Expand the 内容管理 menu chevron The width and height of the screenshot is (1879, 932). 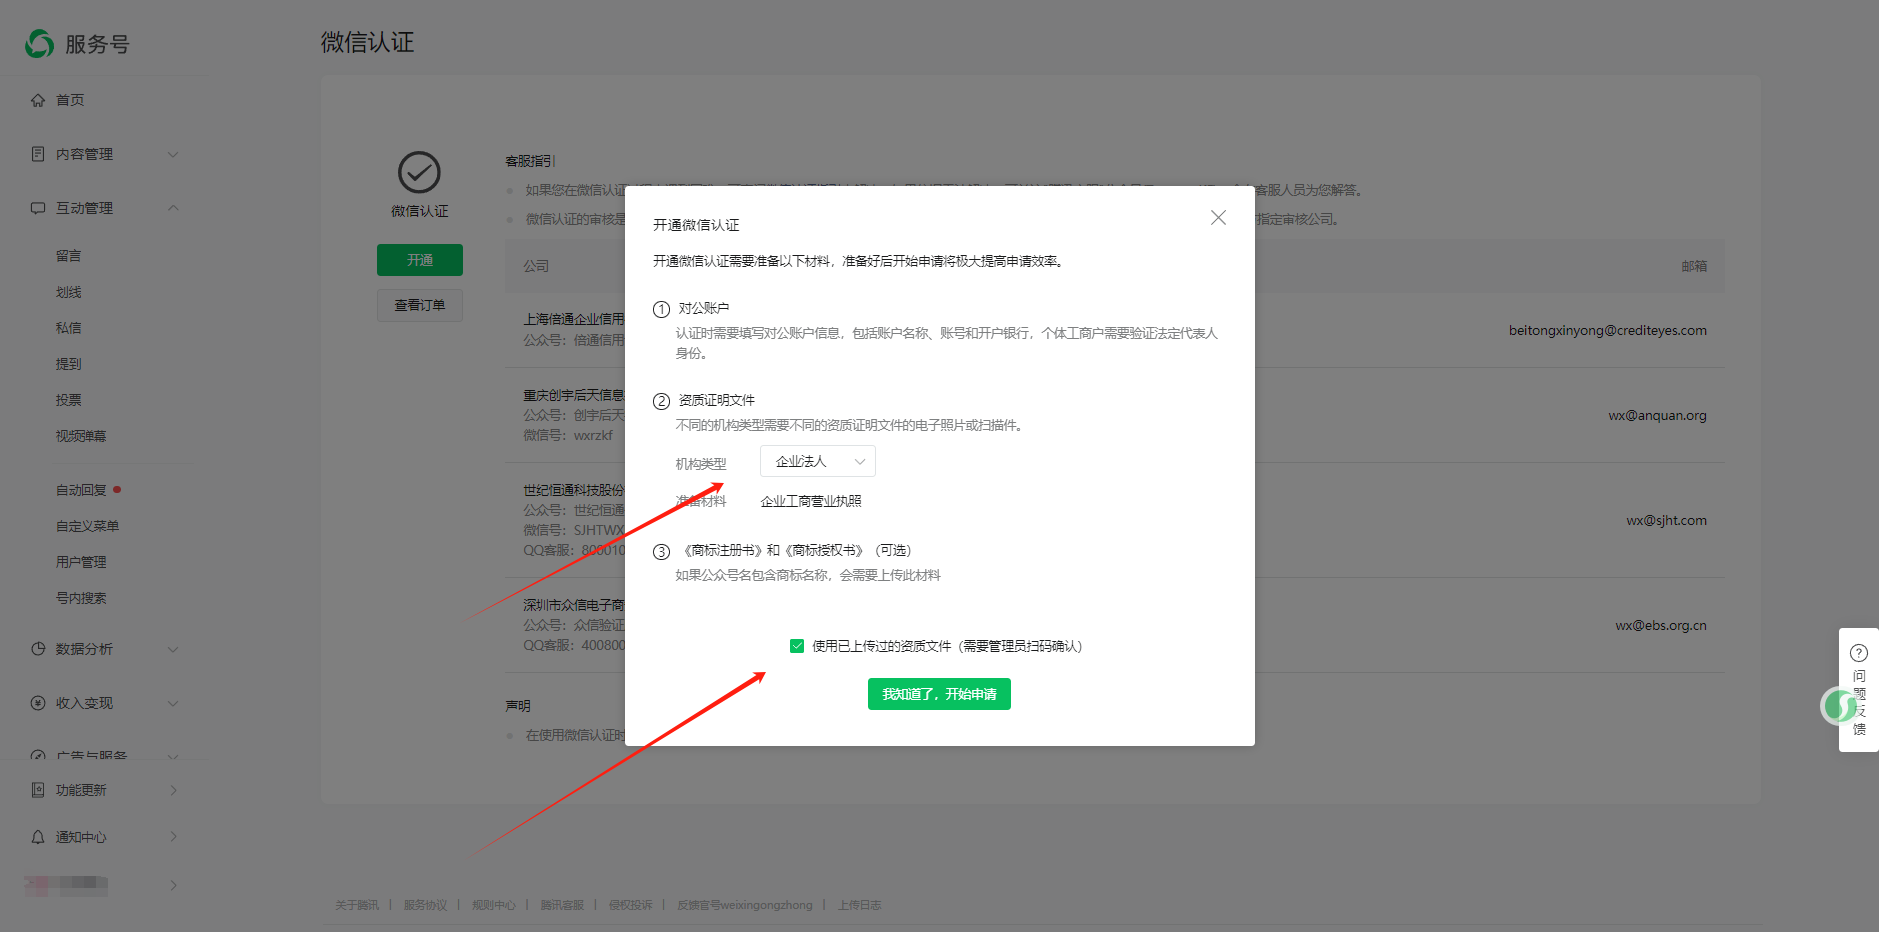click(x=173, y=154)
